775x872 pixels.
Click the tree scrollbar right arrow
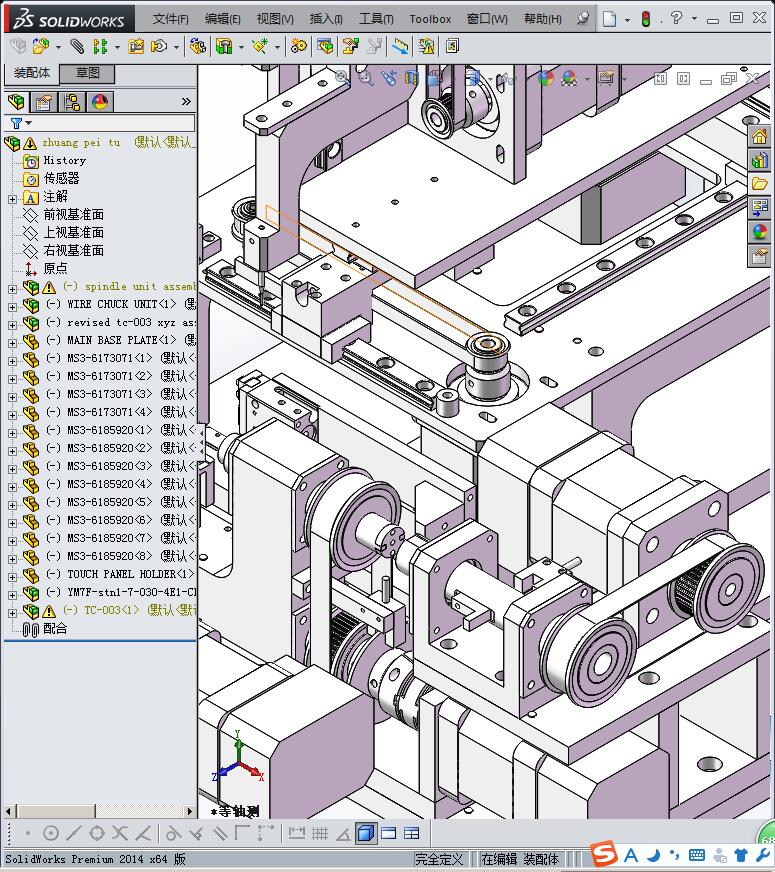click(x=190, y=812)
